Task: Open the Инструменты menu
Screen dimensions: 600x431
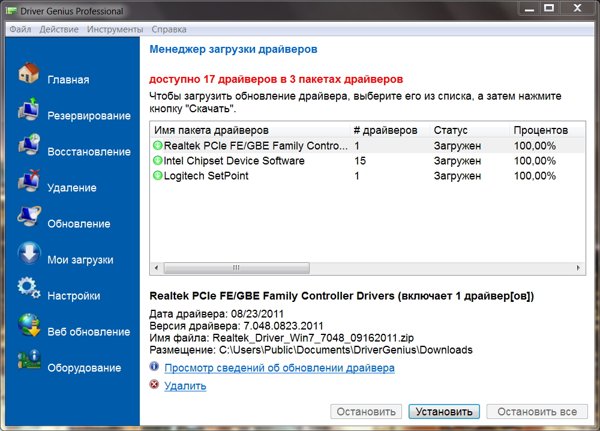Action: pyautogui.click(x=115, y=29)
